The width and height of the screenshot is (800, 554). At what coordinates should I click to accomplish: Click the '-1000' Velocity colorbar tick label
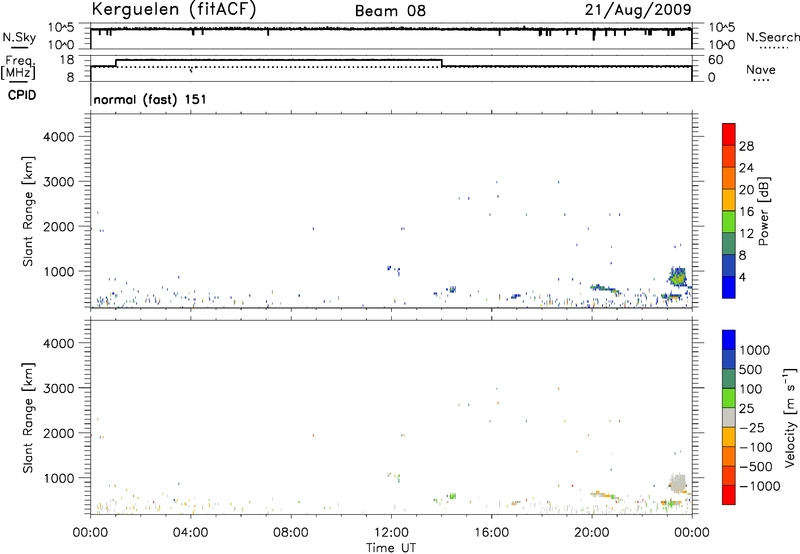[760, 486]
